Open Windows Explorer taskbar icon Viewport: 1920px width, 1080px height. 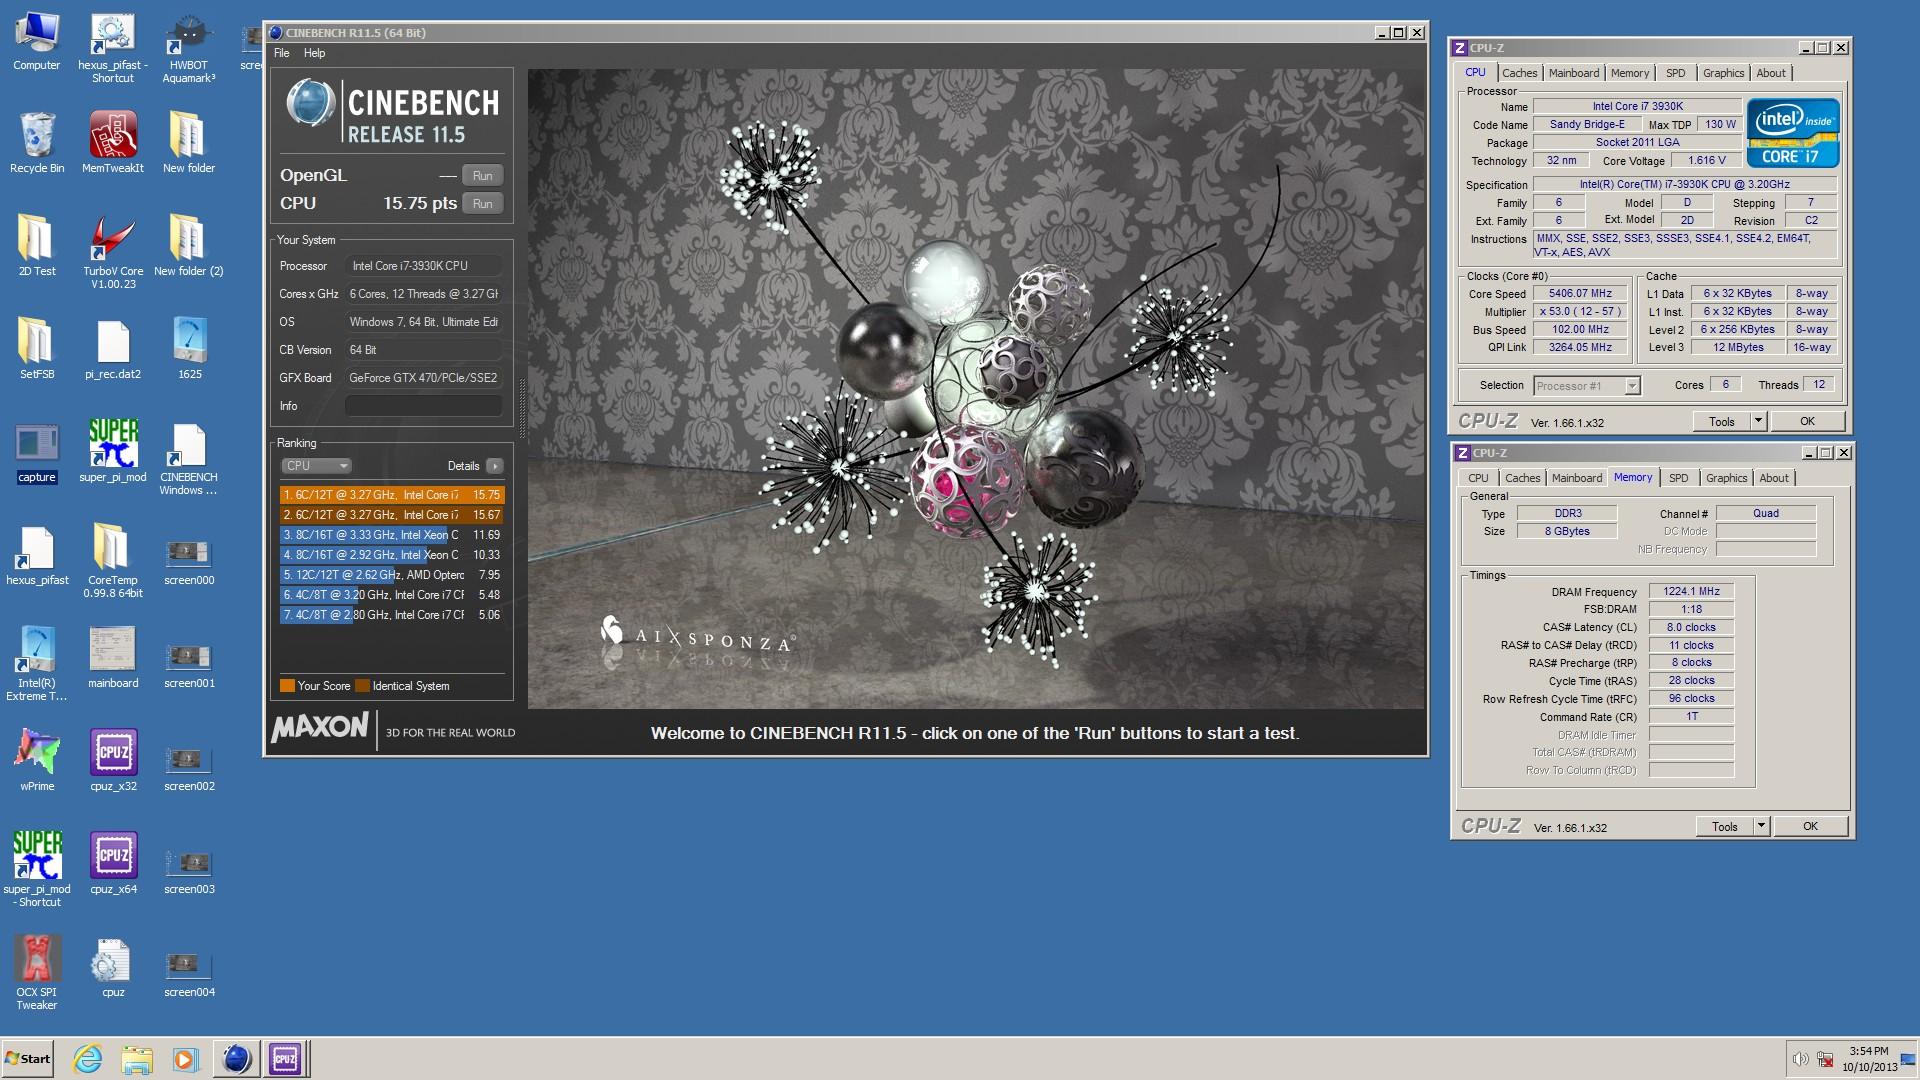point(137,1059)
